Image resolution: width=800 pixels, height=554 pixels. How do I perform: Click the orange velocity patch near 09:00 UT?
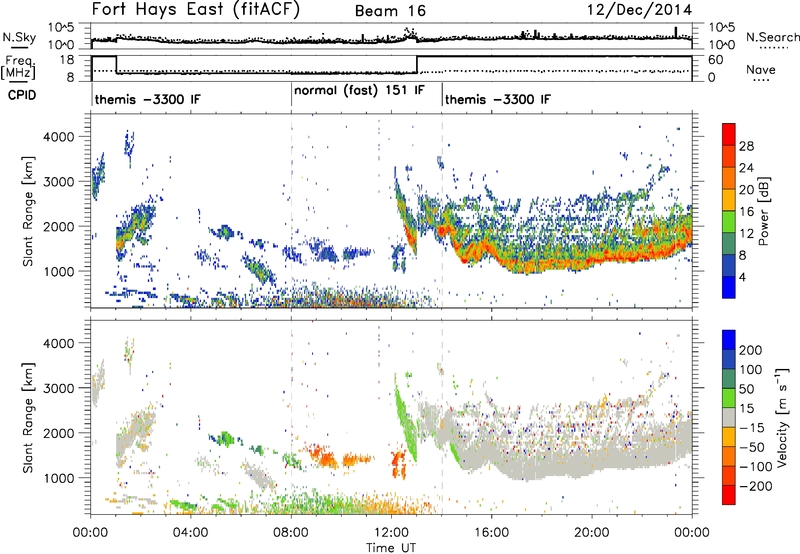(324, 457)
